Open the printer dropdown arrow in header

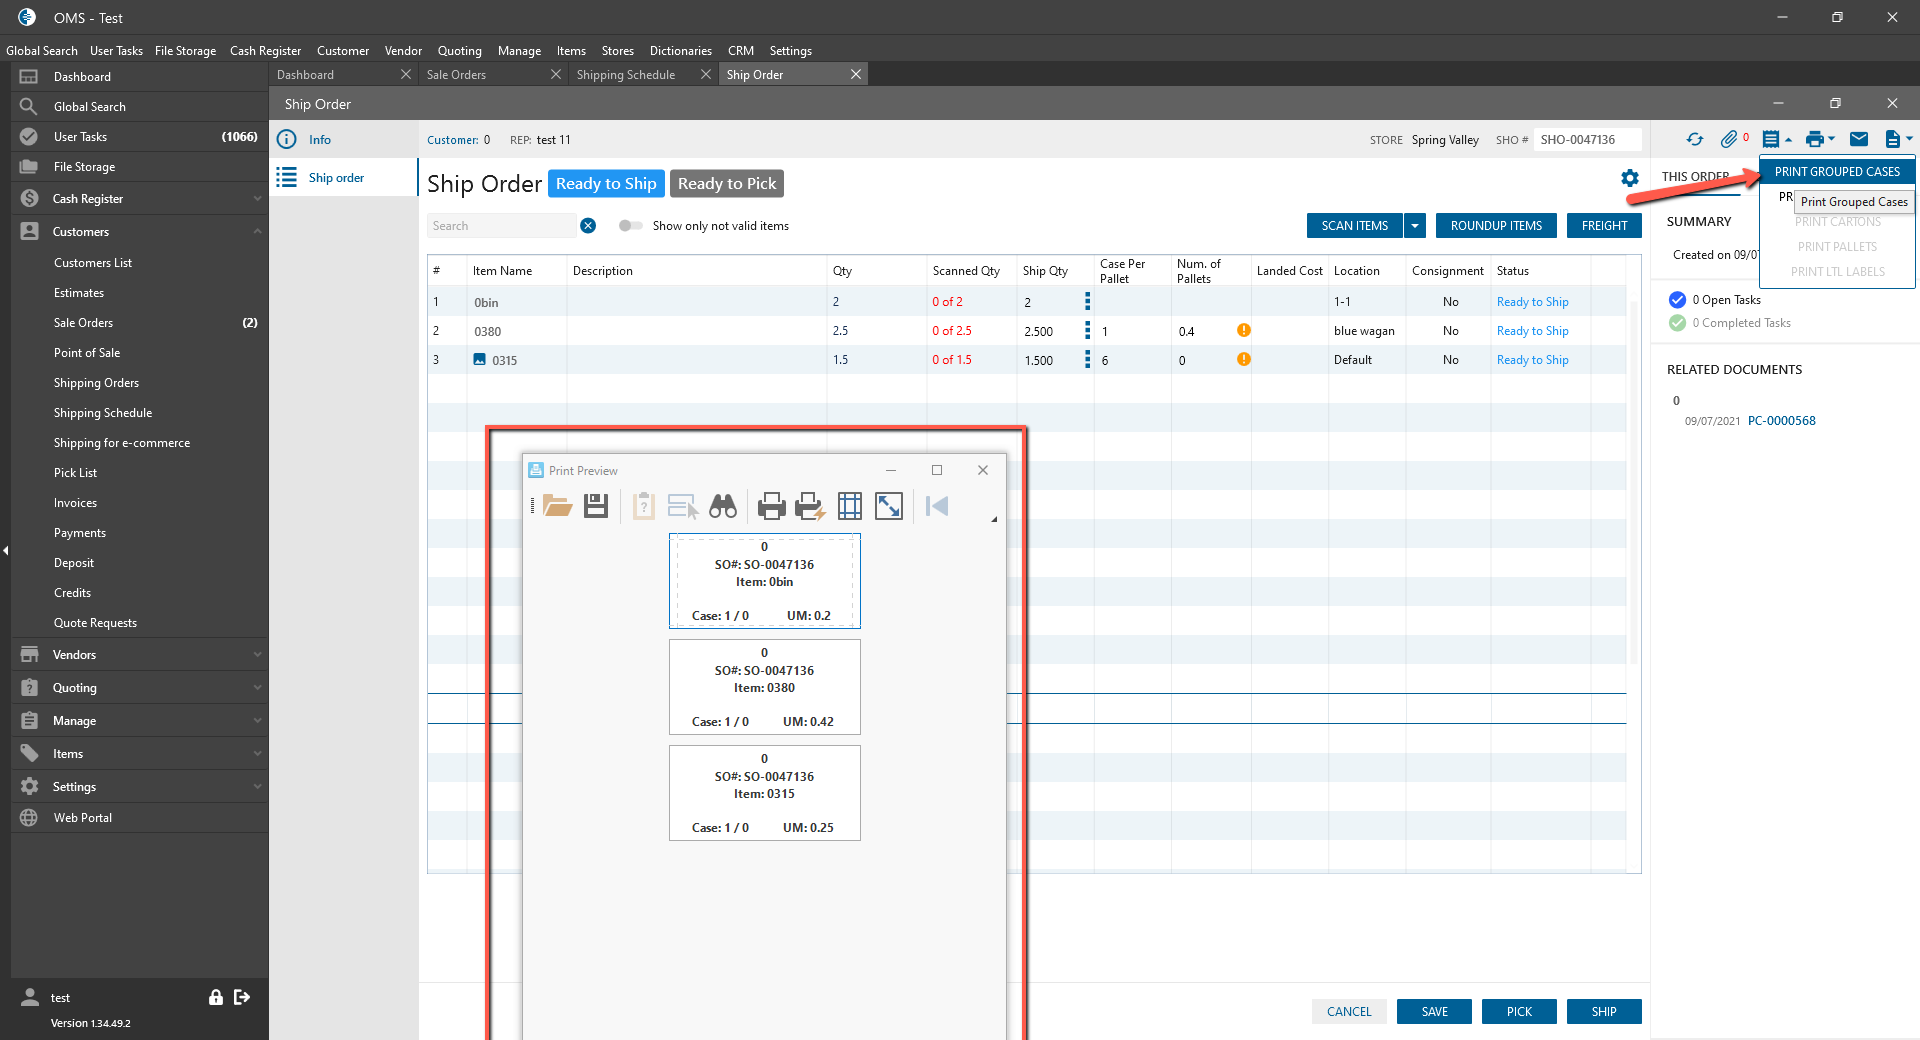coord(1832,140)
